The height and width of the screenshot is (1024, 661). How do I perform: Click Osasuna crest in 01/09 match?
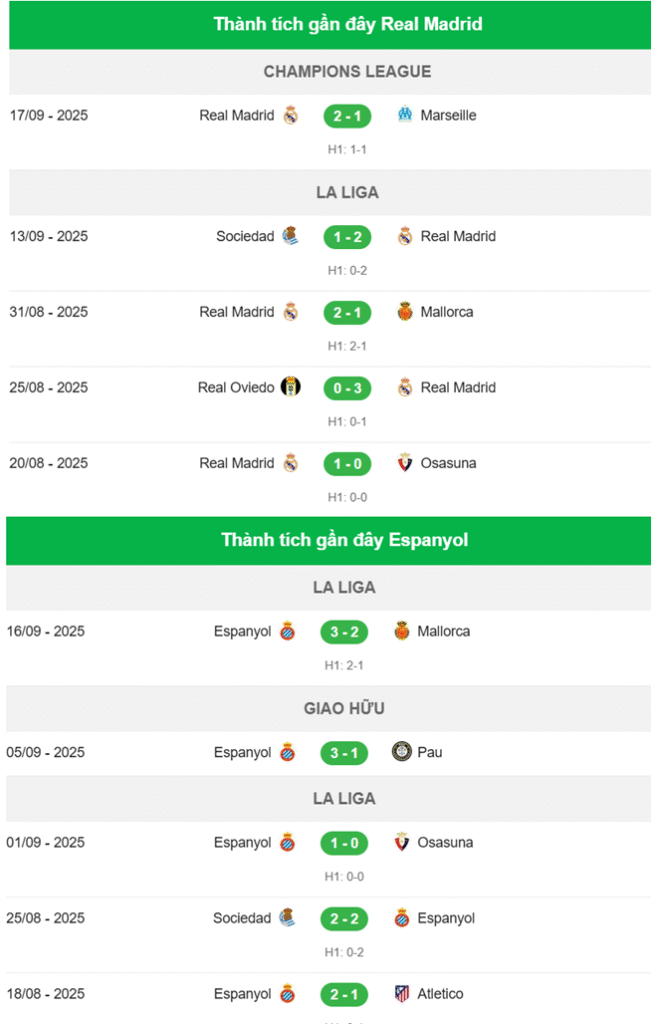(x=402, y=842)
